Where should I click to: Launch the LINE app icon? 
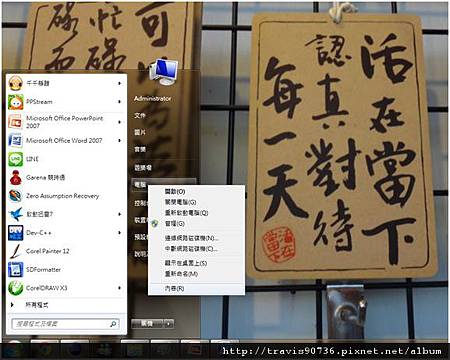click(x=15, y=159)
